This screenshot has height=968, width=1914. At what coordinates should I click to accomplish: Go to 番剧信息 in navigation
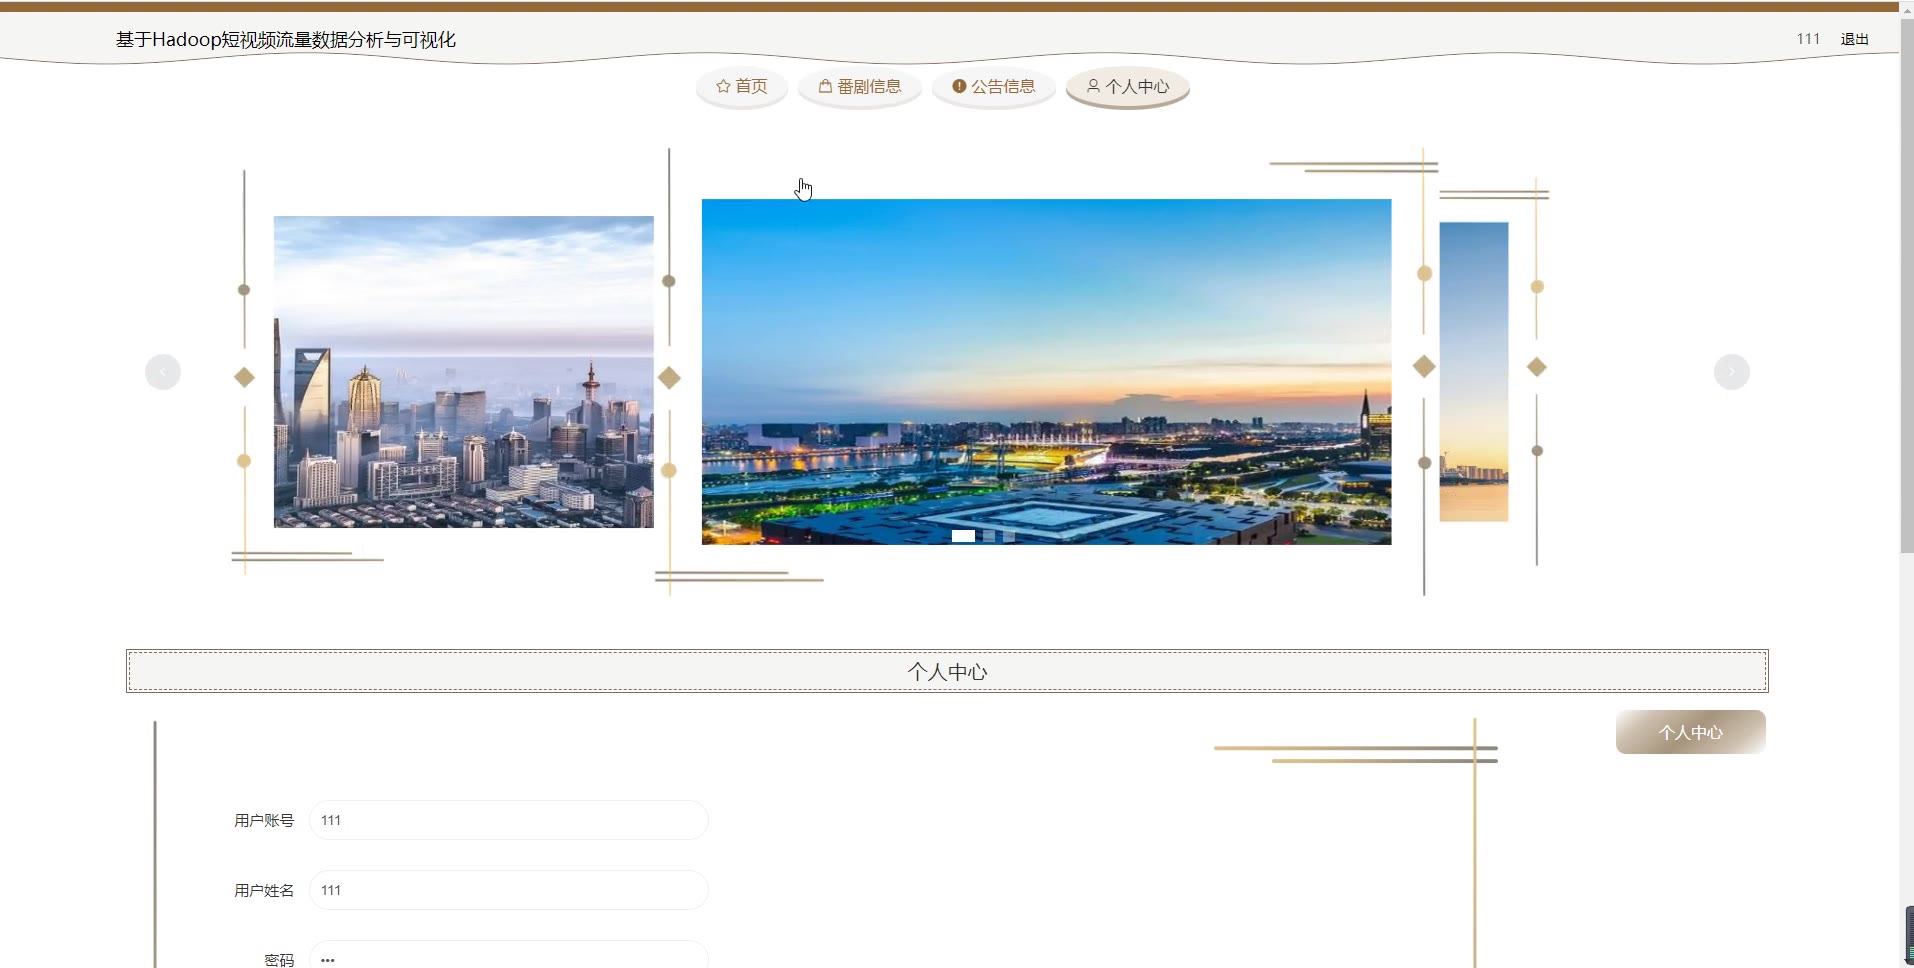(x=860, y=87)
